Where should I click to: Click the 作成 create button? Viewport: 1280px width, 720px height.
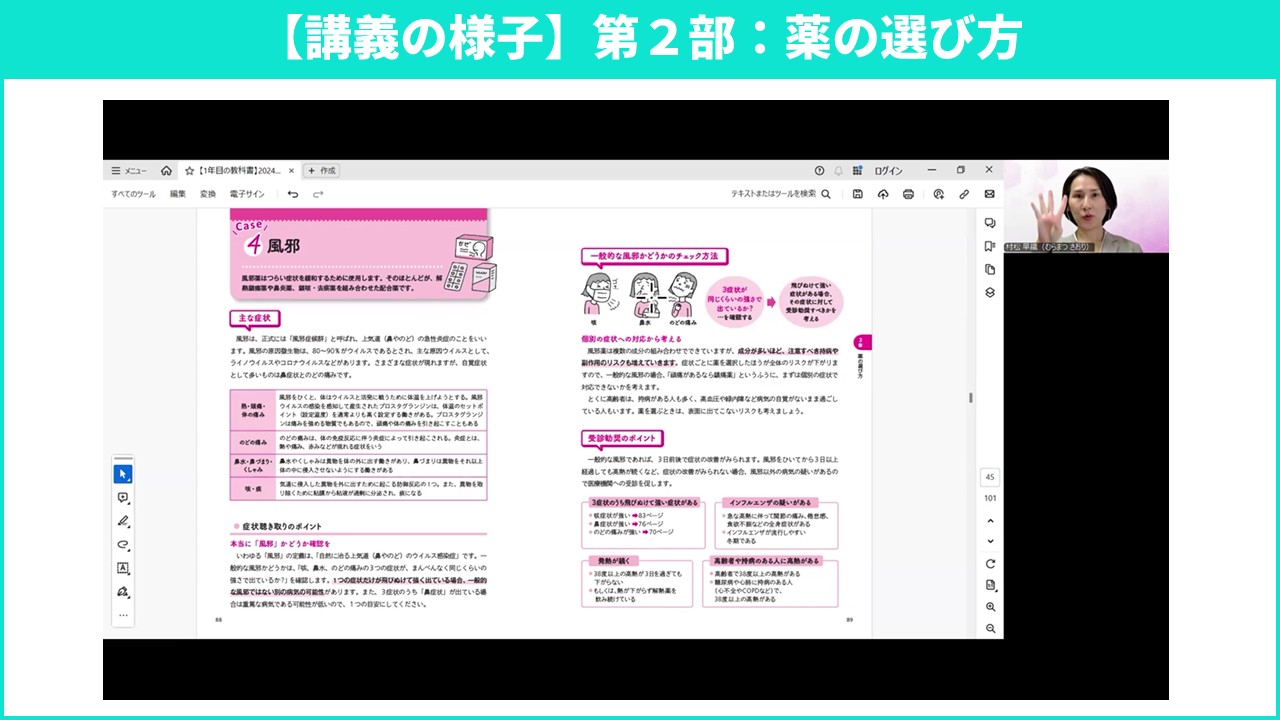[322, 171]
